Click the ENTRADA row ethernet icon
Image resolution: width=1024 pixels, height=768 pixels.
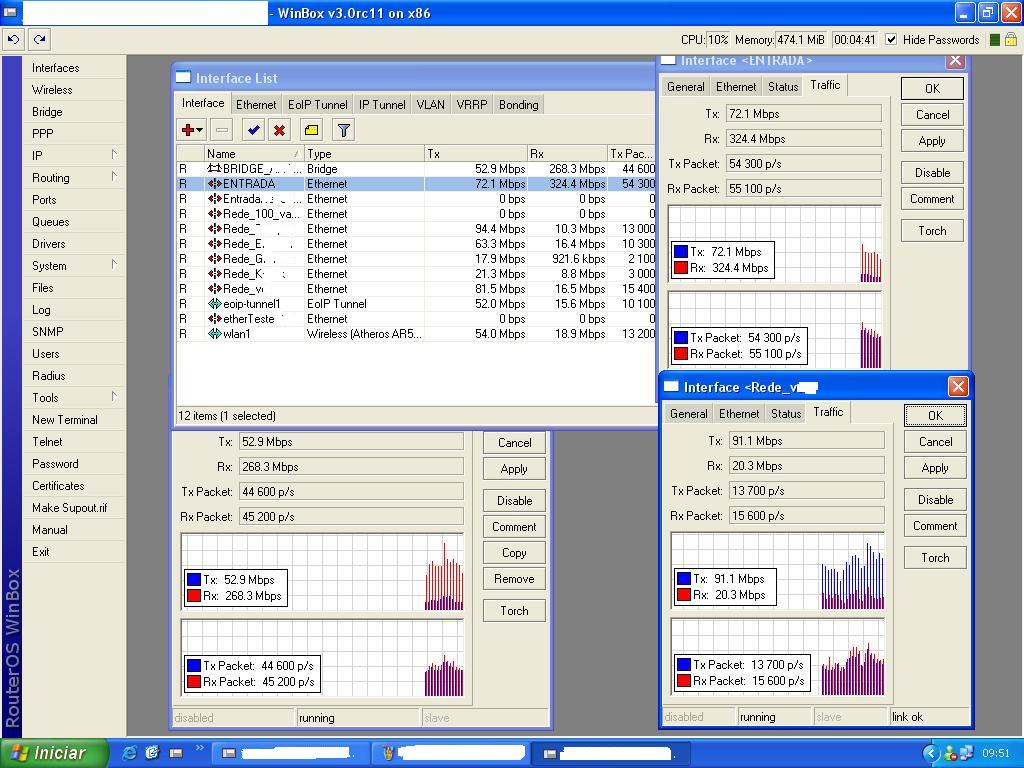click(x=214, y=184)
